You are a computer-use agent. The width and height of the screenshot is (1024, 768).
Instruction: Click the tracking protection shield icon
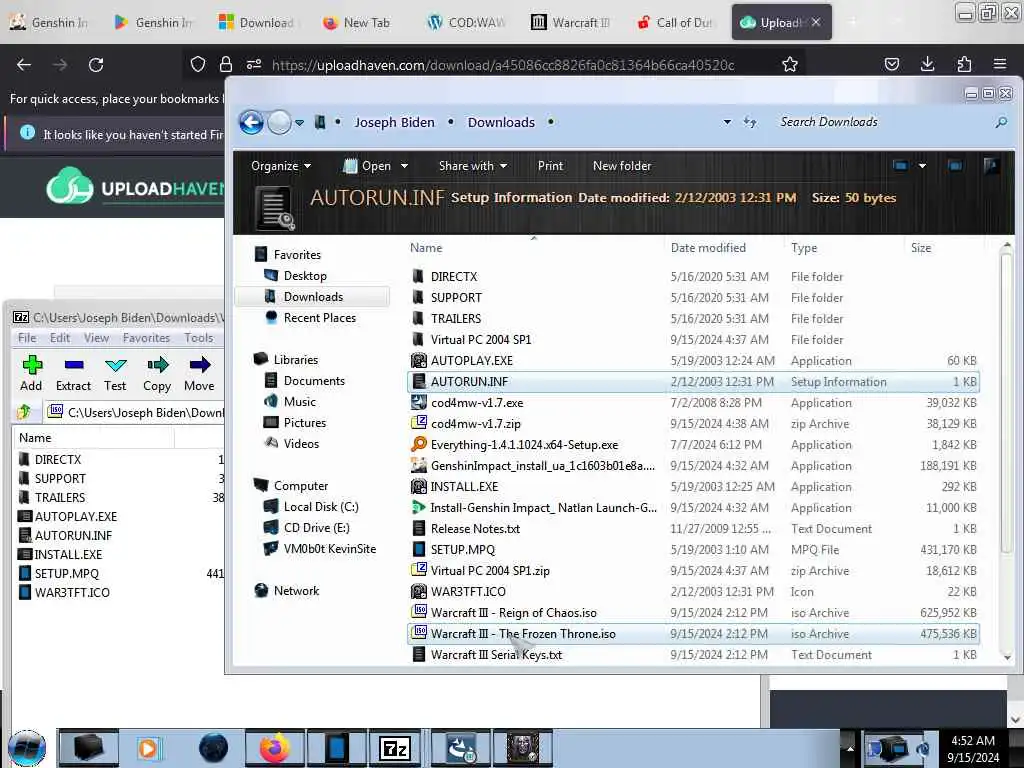click(198, 64)
